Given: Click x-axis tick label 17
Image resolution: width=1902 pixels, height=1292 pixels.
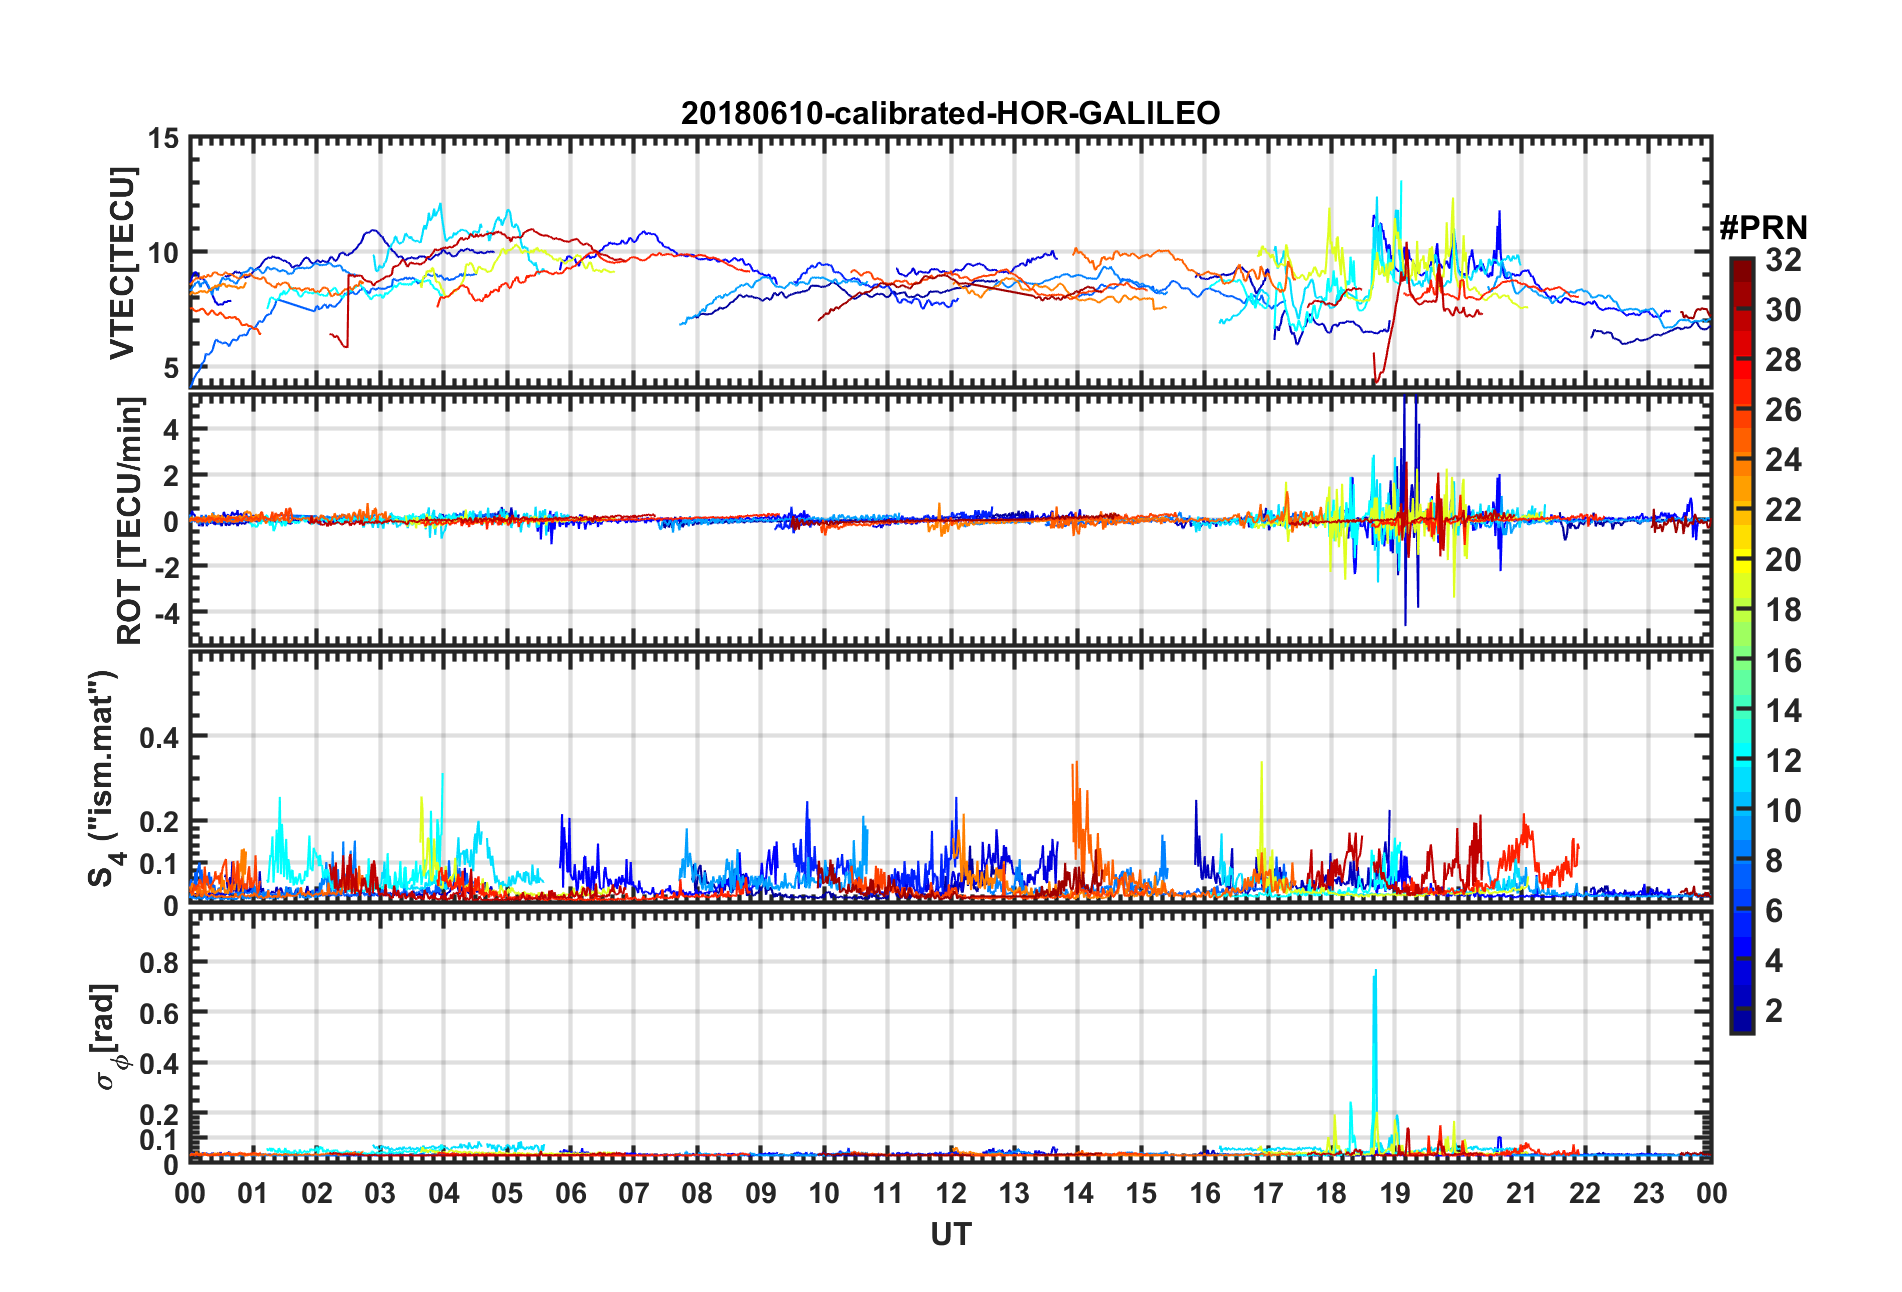Looking at the screenshot, I should [x=1268, y=1193].
